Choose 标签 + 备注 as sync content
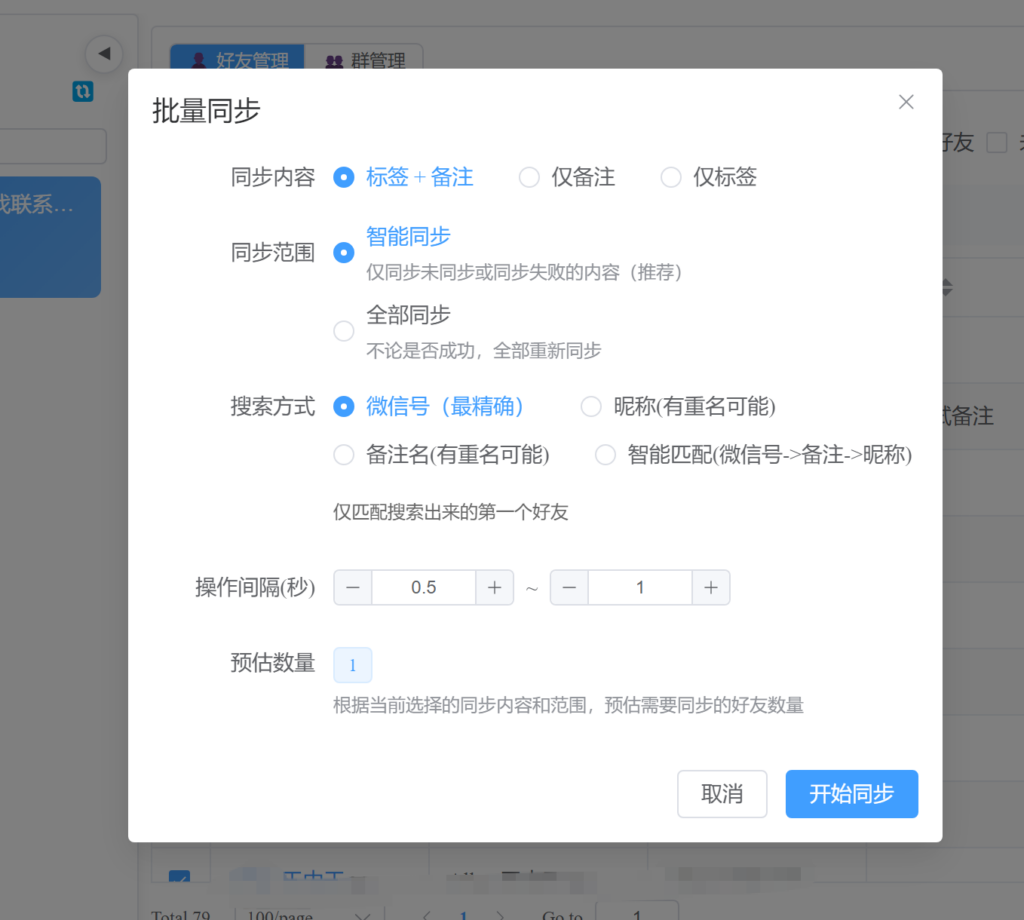Viewport: 1024px width, 920px height. click(344, 178)
